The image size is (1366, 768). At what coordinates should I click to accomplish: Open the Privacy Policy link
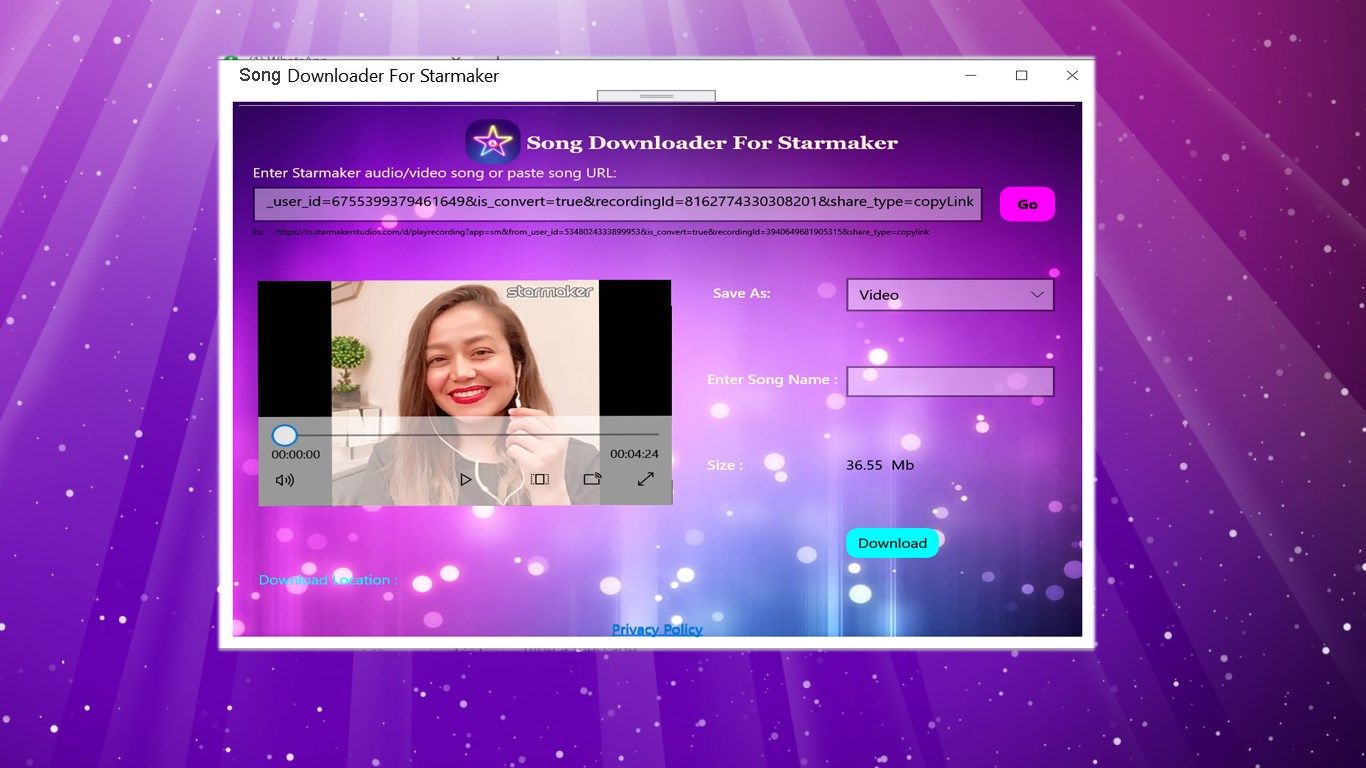(657, 629)
